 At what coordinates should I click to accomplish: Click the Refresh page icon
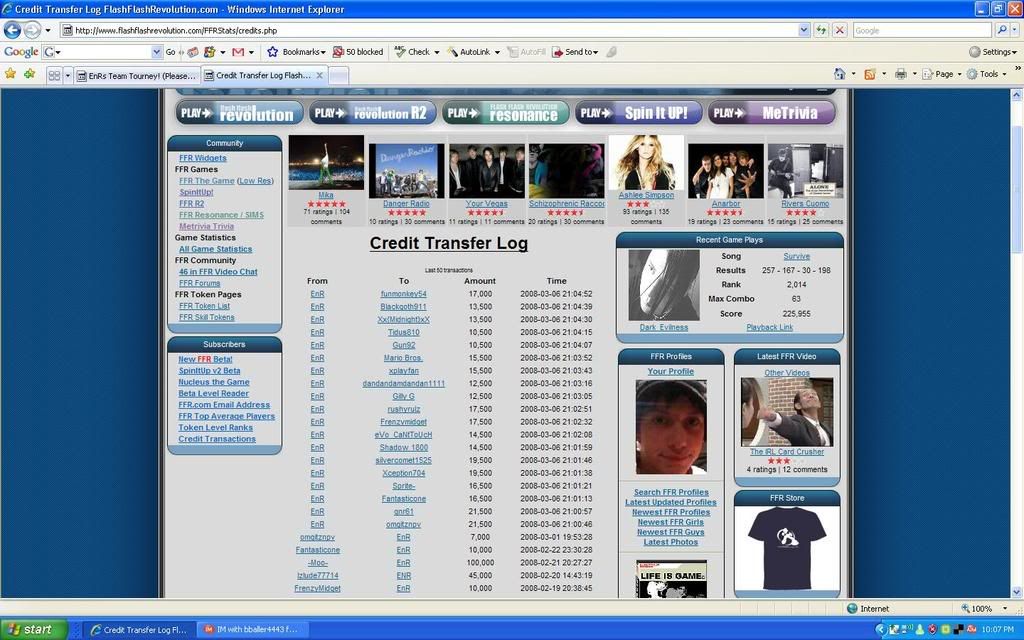point(821,30)
